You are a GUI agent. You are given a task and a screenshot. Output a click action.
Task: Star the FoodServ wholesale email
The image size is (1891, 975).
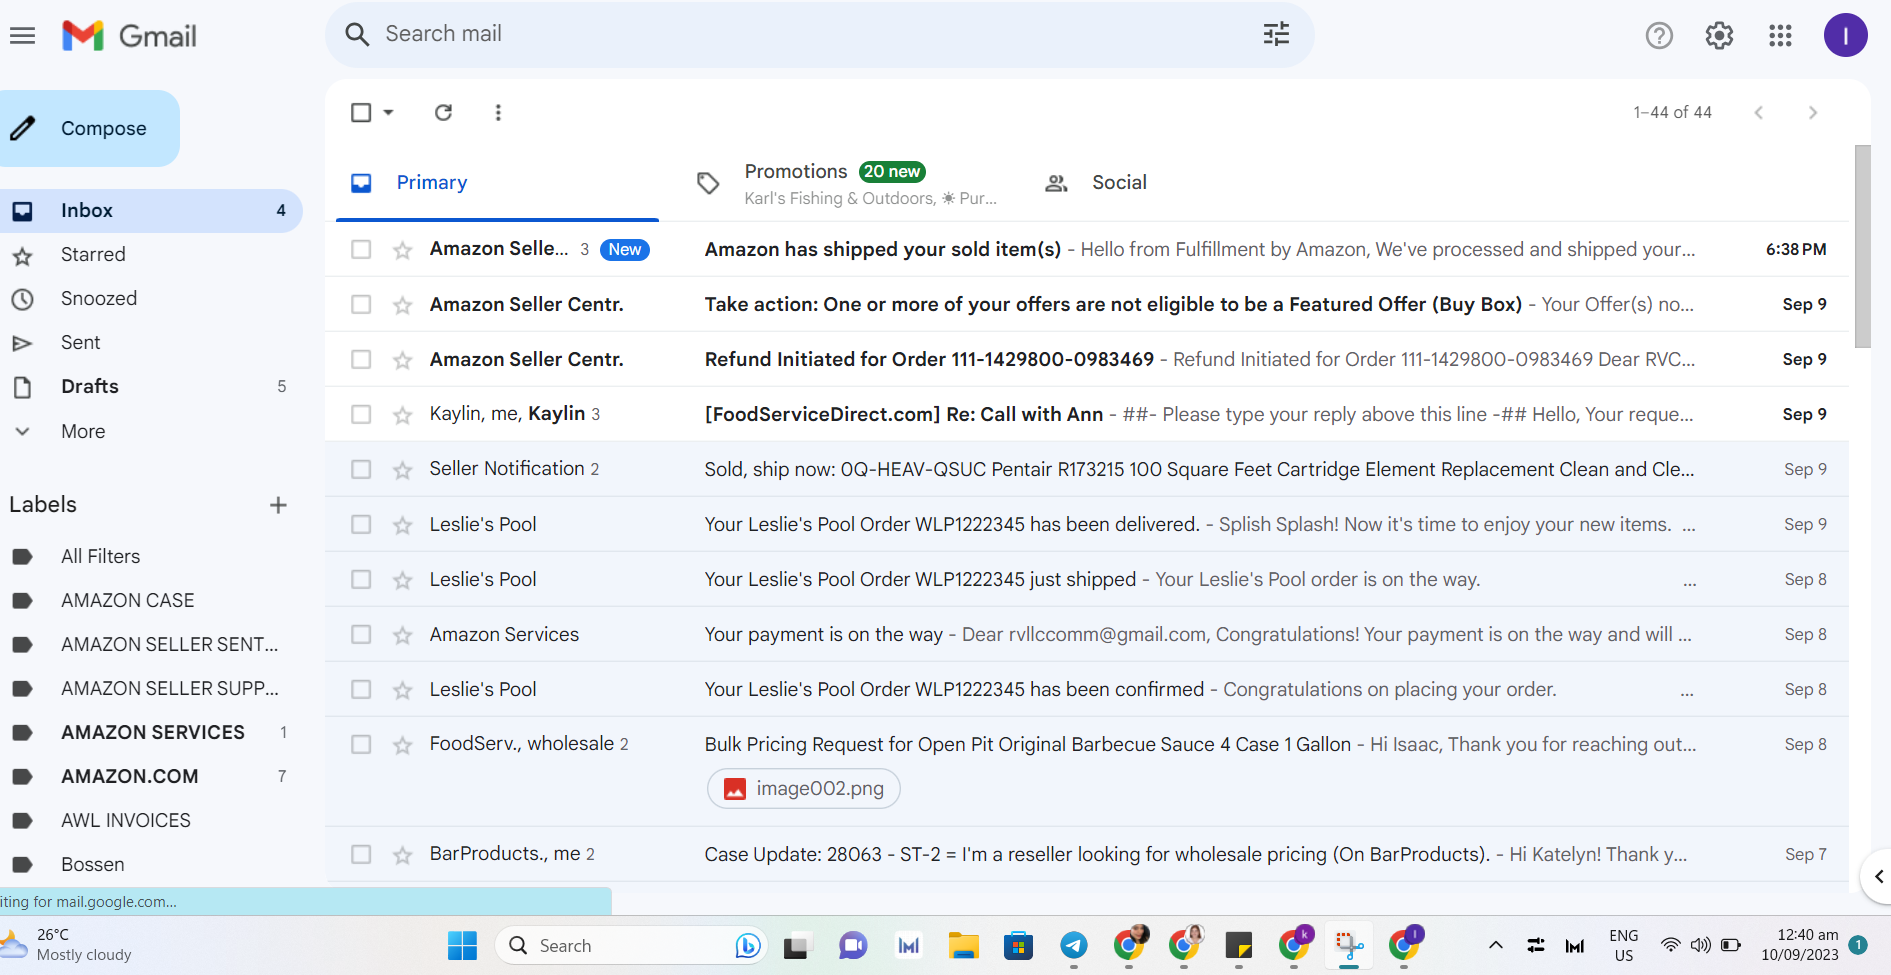[403, 744]
